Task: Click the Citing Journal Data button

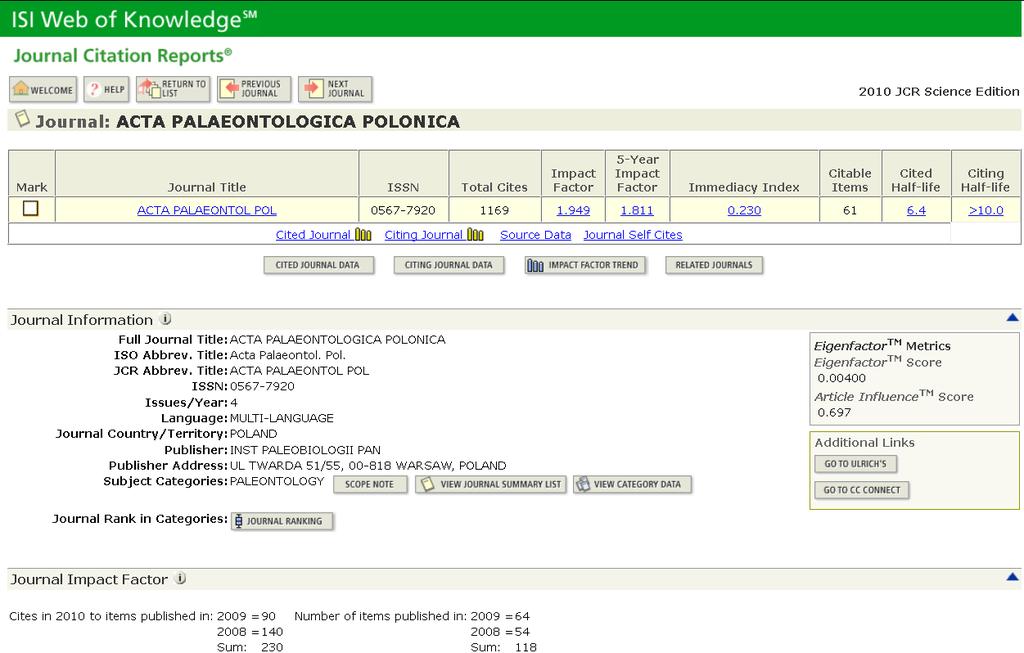Action: pos(449,265)
